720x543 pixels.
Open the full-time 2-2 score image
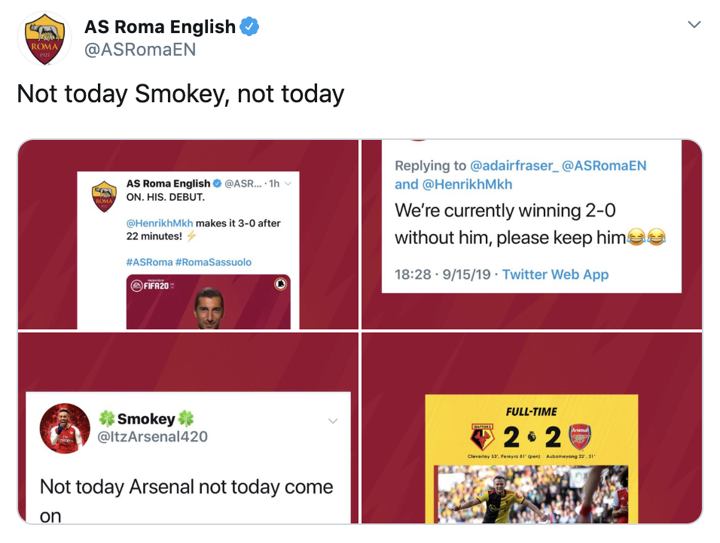coord(531,429)
